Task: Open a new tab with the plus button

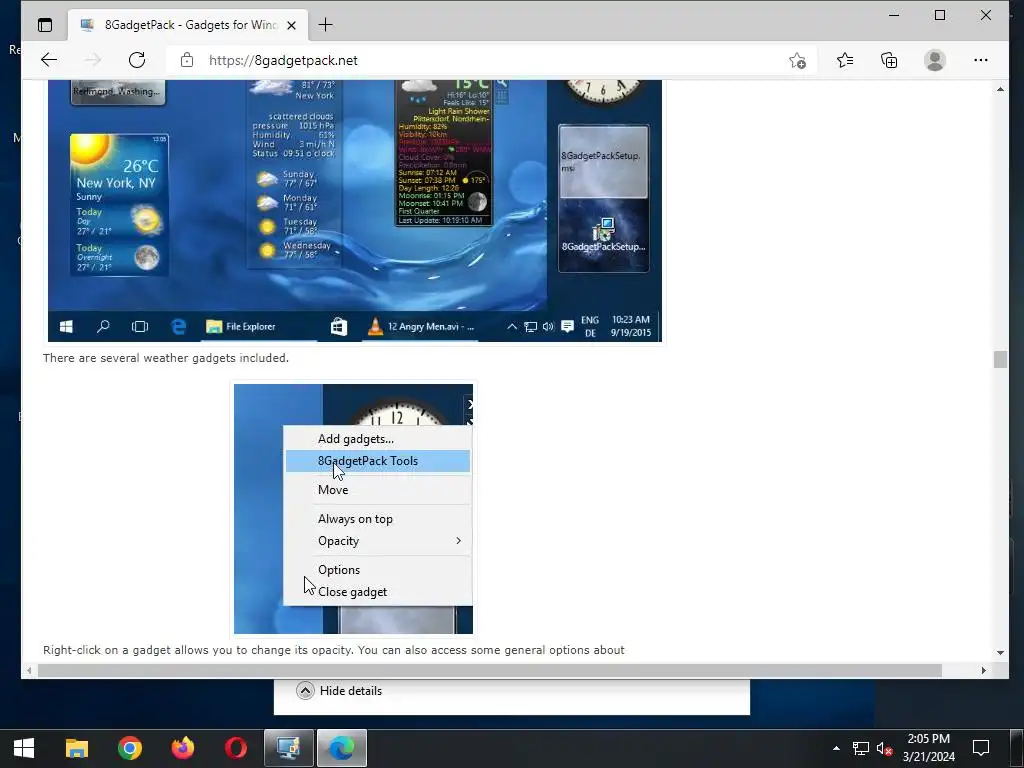Action: pyautogui.click(x=325, y=25)
